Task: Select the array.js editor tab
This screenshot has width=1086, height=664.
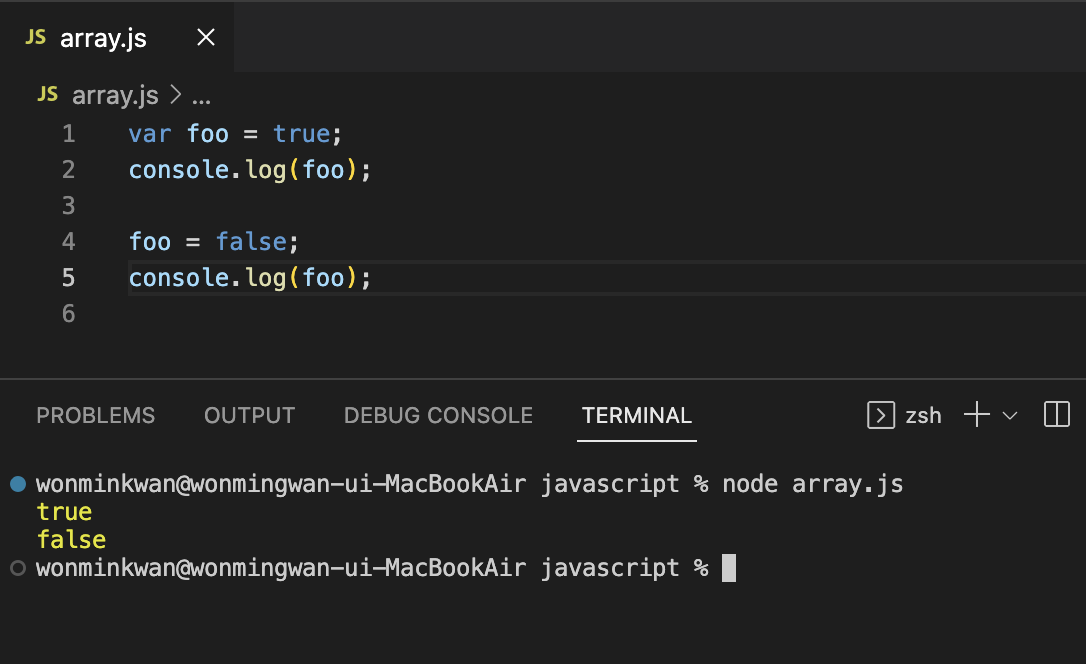Action: (117, 37)
